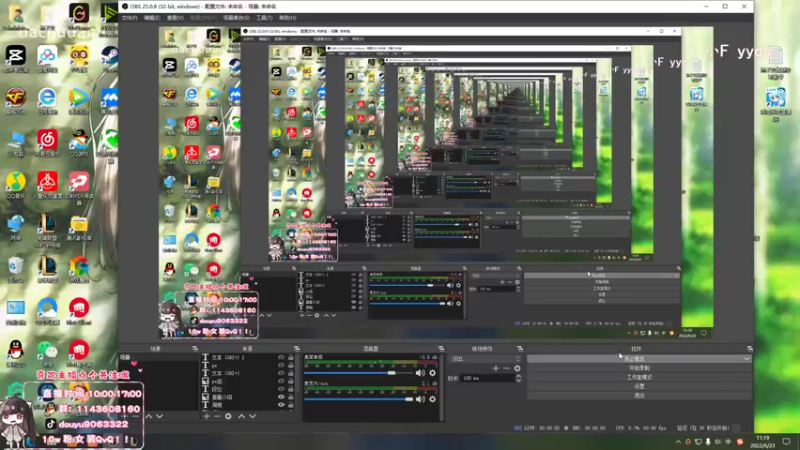Screen dimensions: 800x450
Task: Move selected source up
Action: tap(241, 416)
